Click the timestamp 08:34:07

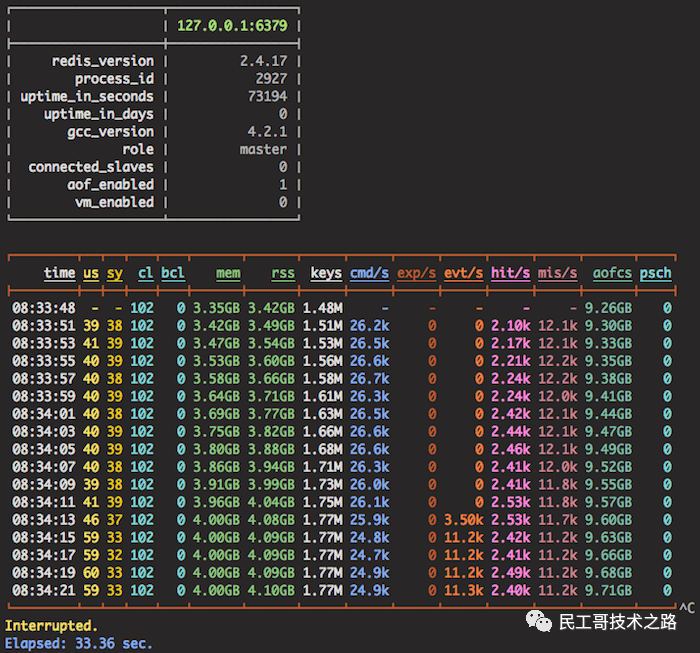click(44, 467)
